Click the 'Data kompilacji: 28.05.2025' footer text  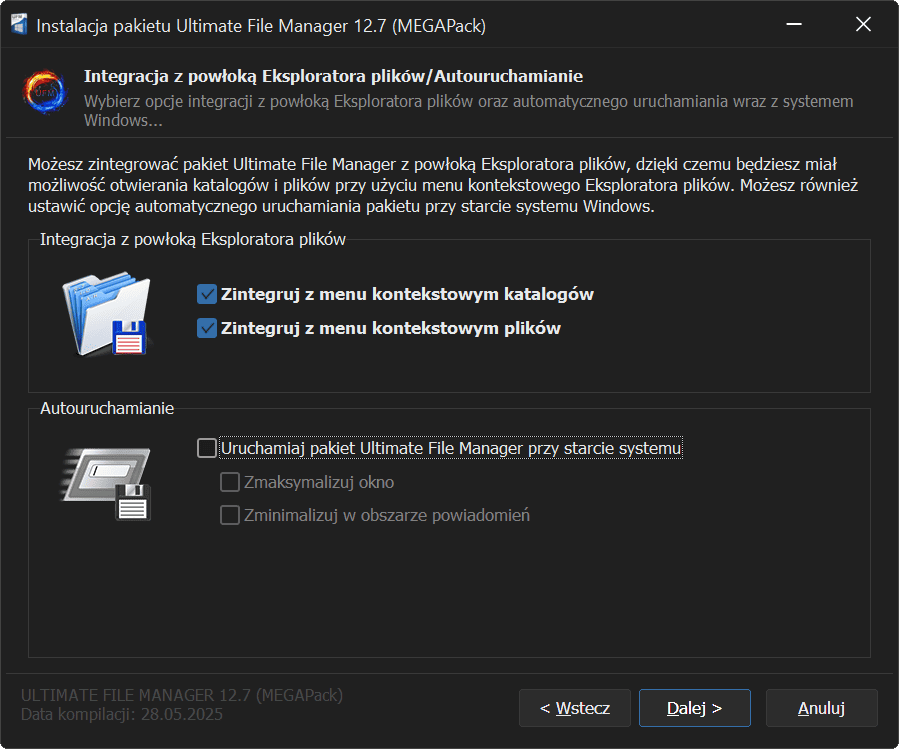click(122, 715)
